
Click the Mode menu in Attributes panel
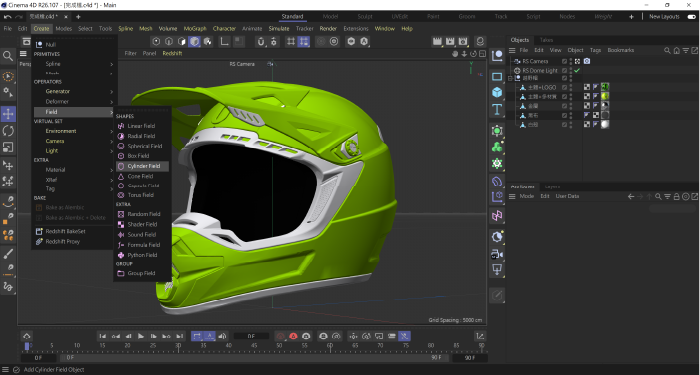point(527,196)
